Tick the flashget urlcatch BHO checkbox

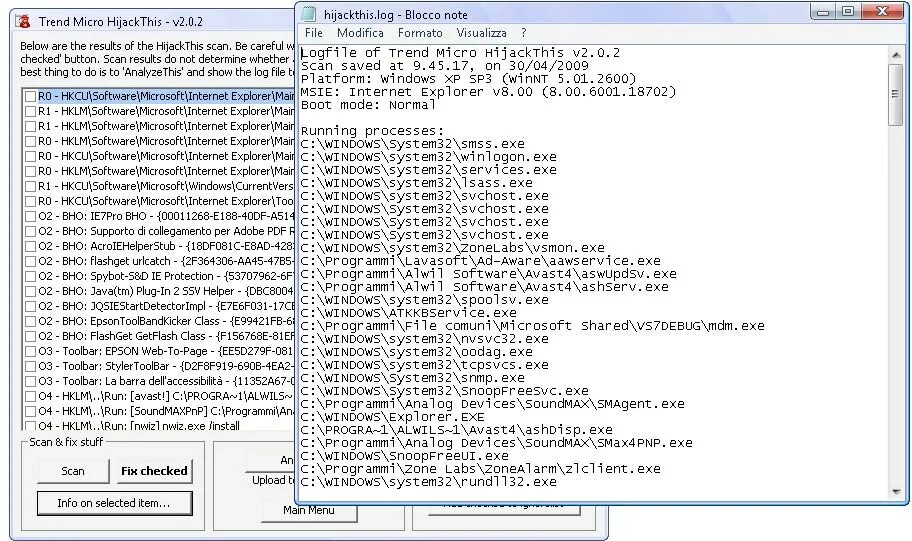(x=31, y=262)
